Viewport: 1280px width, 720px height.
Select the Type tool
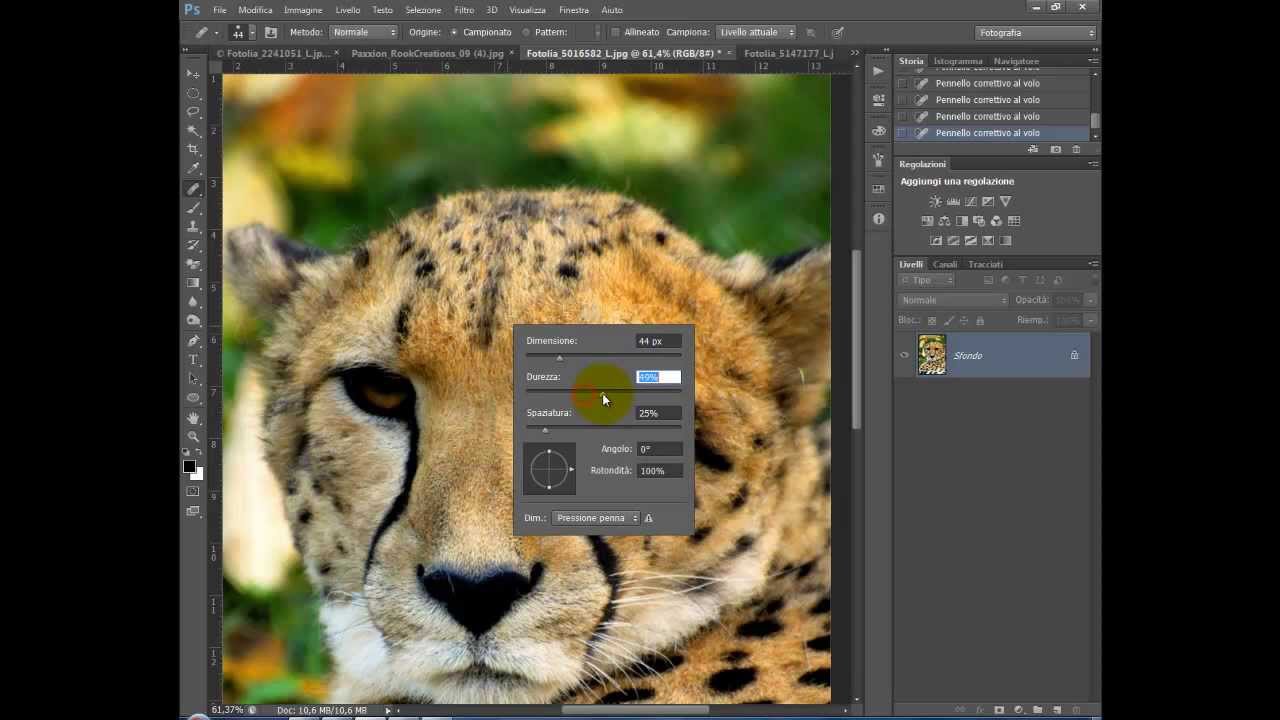(x=193, y=360)
